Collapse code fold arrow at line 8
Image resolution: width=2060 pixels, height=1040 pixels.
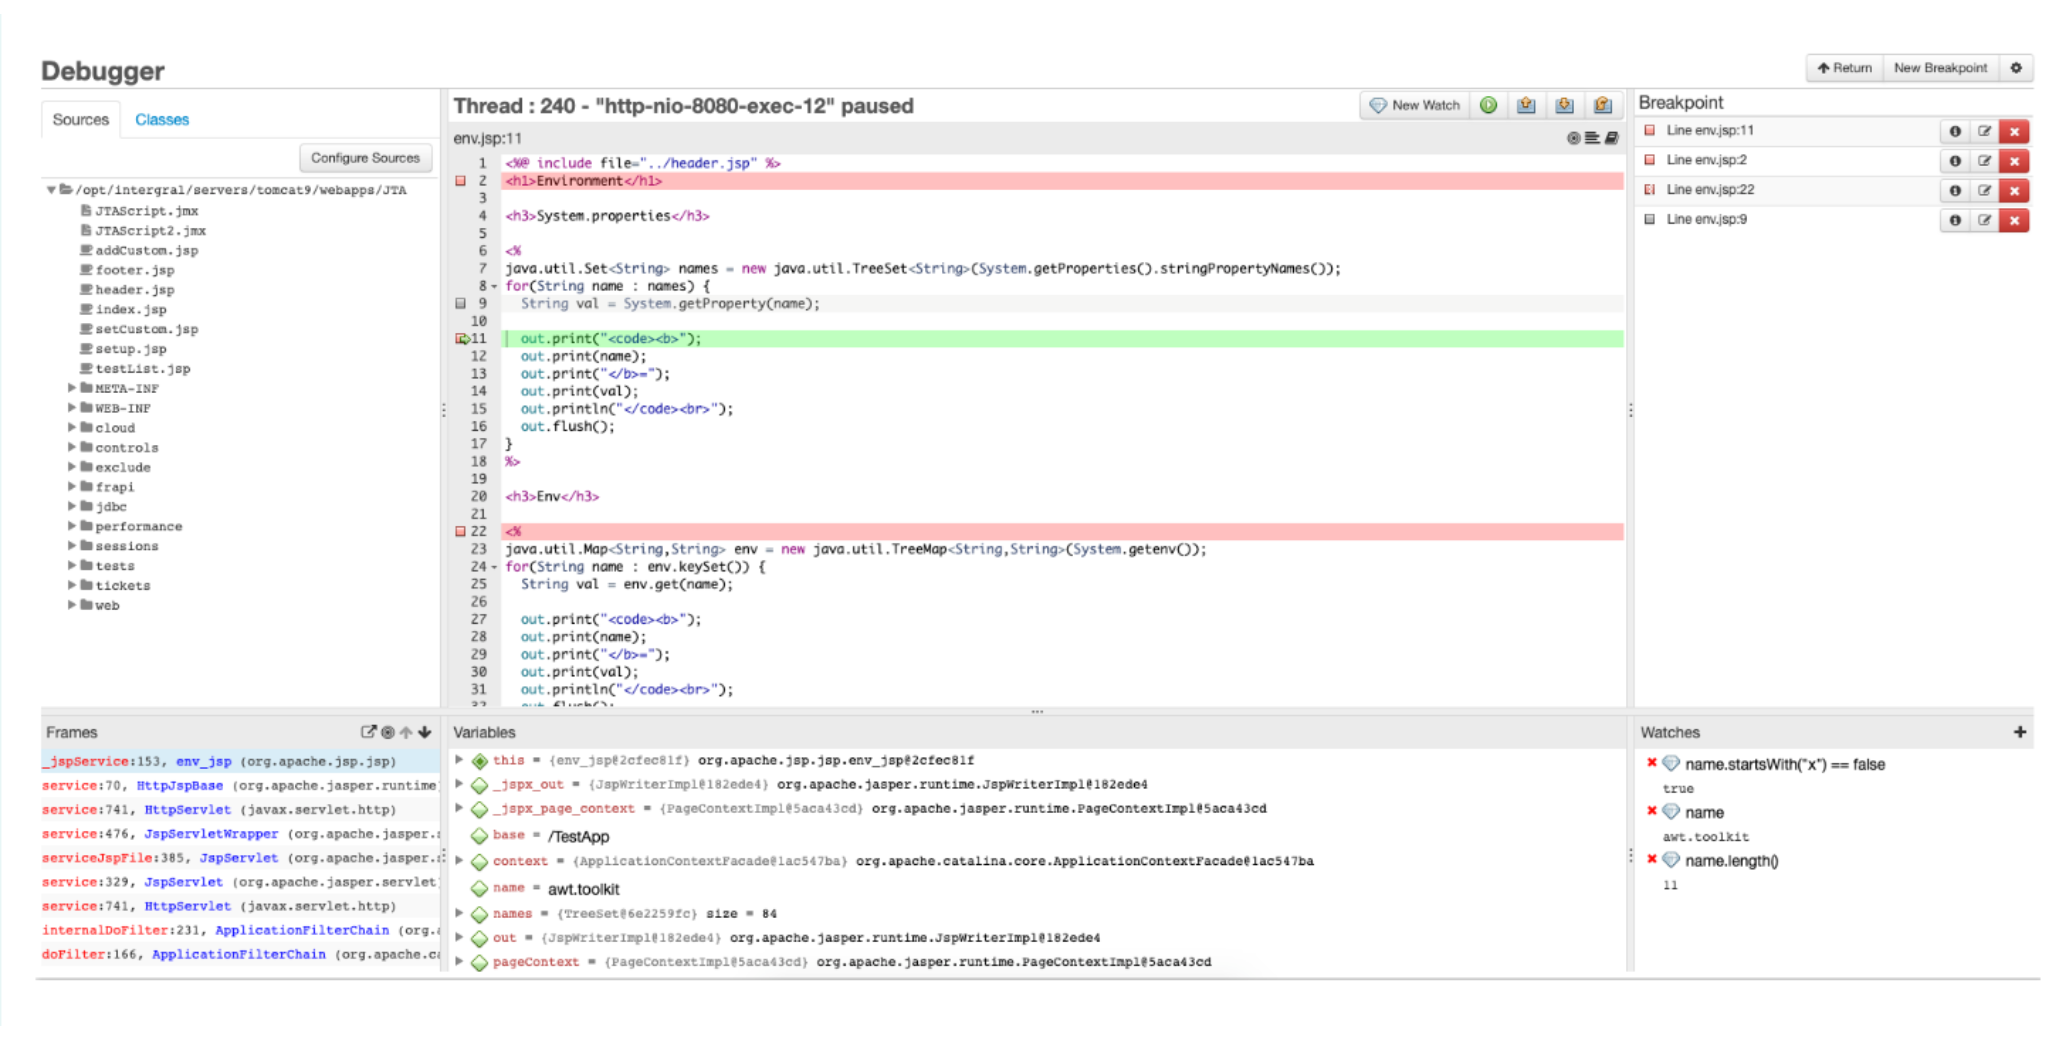click(494, 287)
